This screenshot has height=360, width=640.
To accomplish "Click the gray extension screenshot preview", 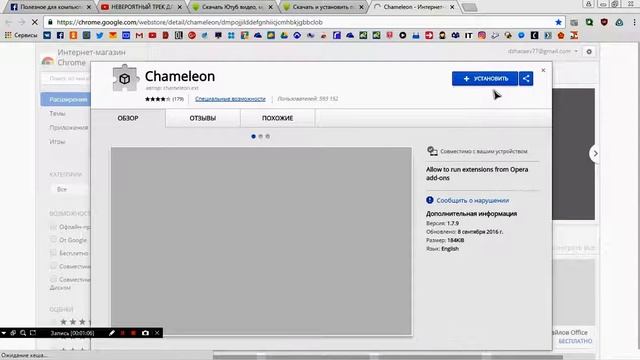I will (x=261, y=241).
